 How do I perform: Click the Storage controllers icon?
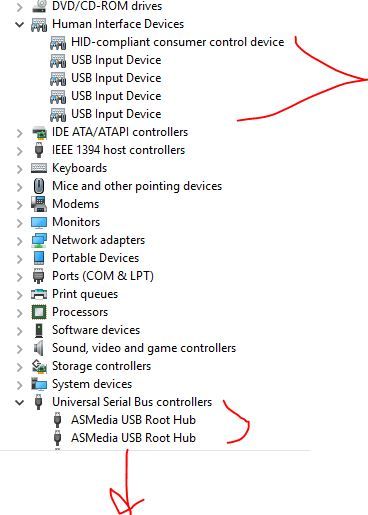[39, 366]
